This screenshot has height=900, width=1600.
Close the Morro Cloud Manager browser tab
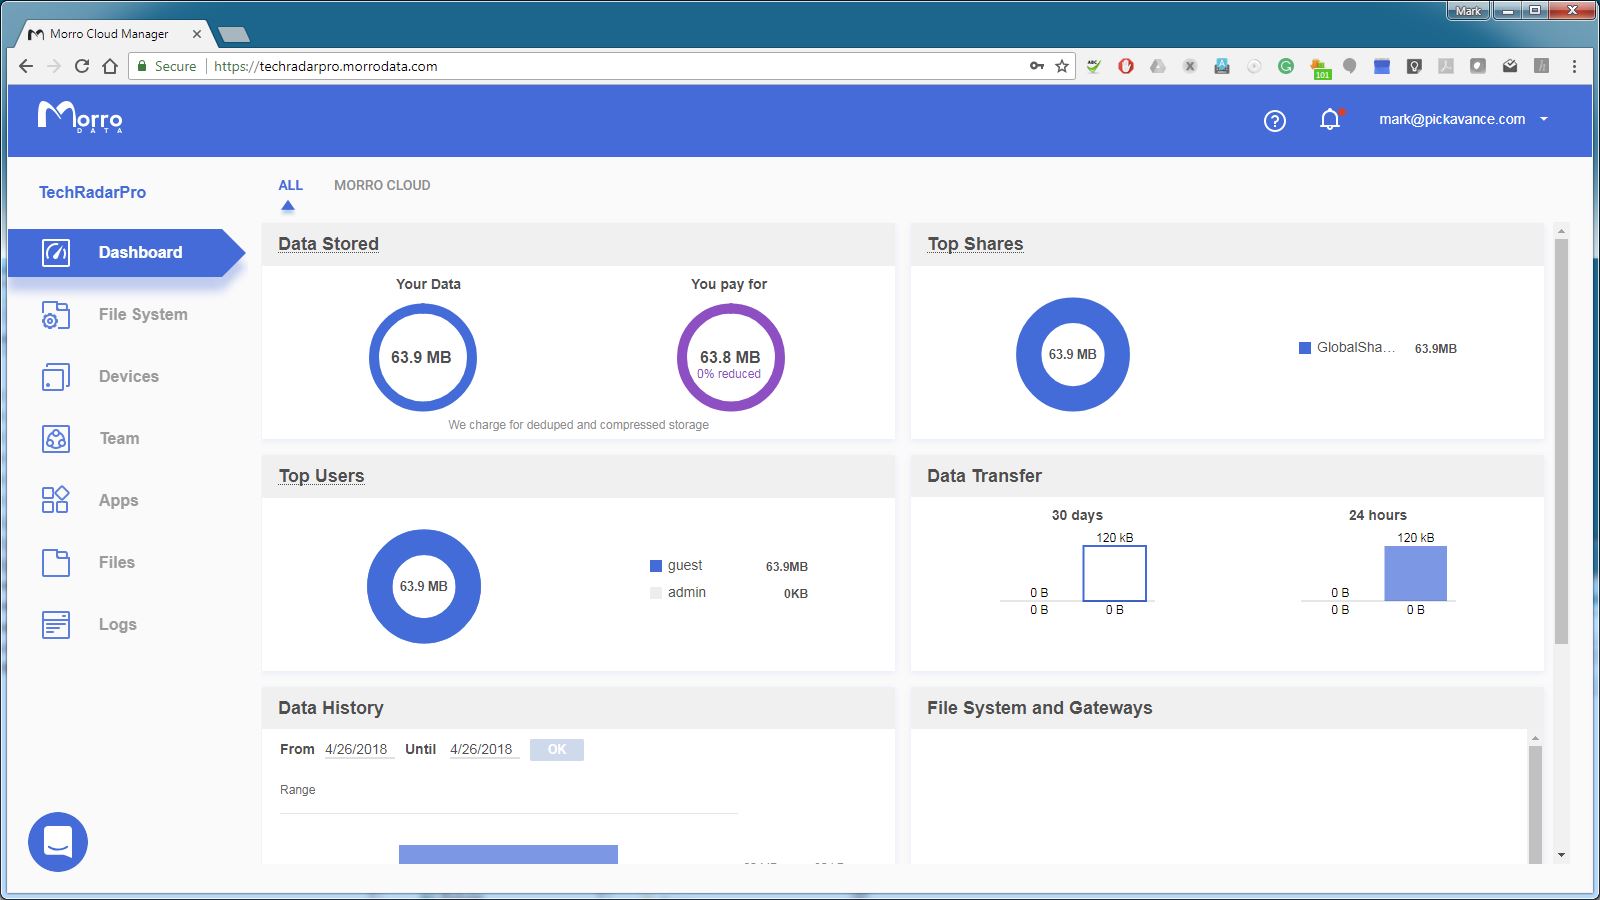point(197,34)
